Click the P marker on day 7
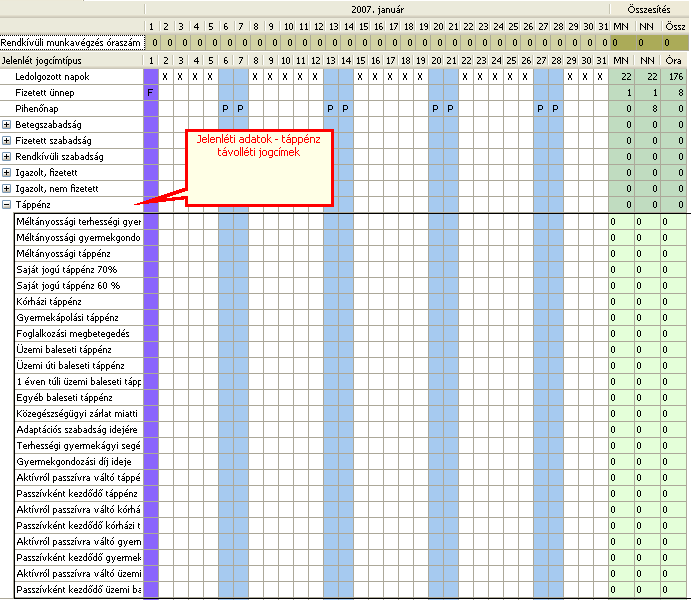 pyautogui.click(x=240, y=108)
